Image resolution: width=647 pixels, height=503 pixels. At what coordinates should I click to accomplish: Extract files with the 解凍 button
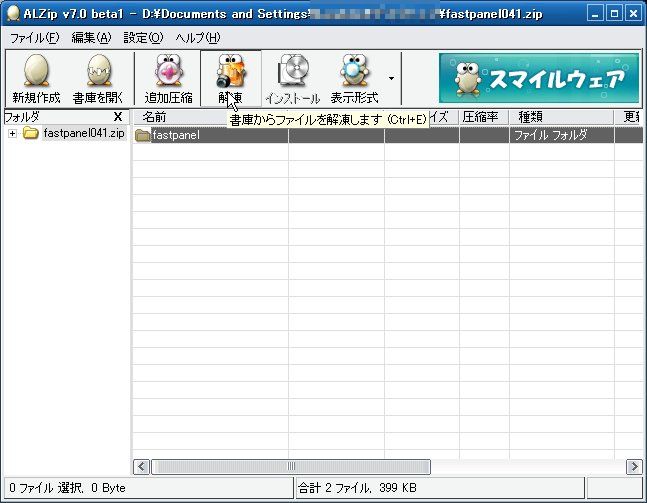tap(231, 78)
